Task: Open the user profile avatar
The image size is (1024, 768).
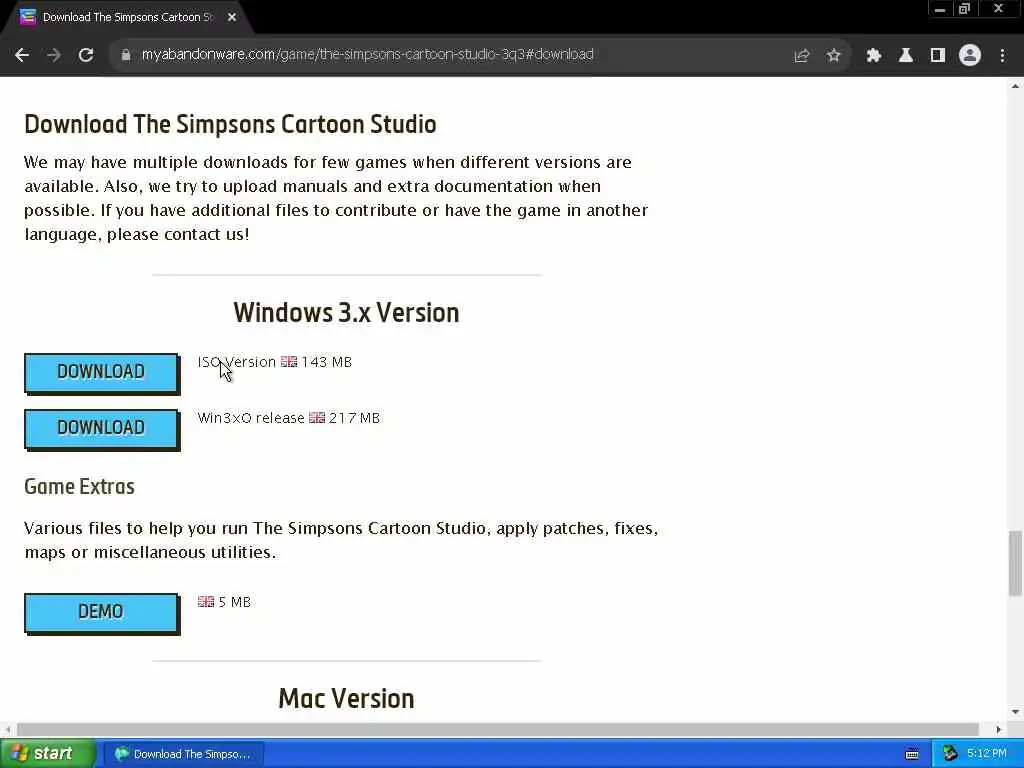Action: pos(970,56)
